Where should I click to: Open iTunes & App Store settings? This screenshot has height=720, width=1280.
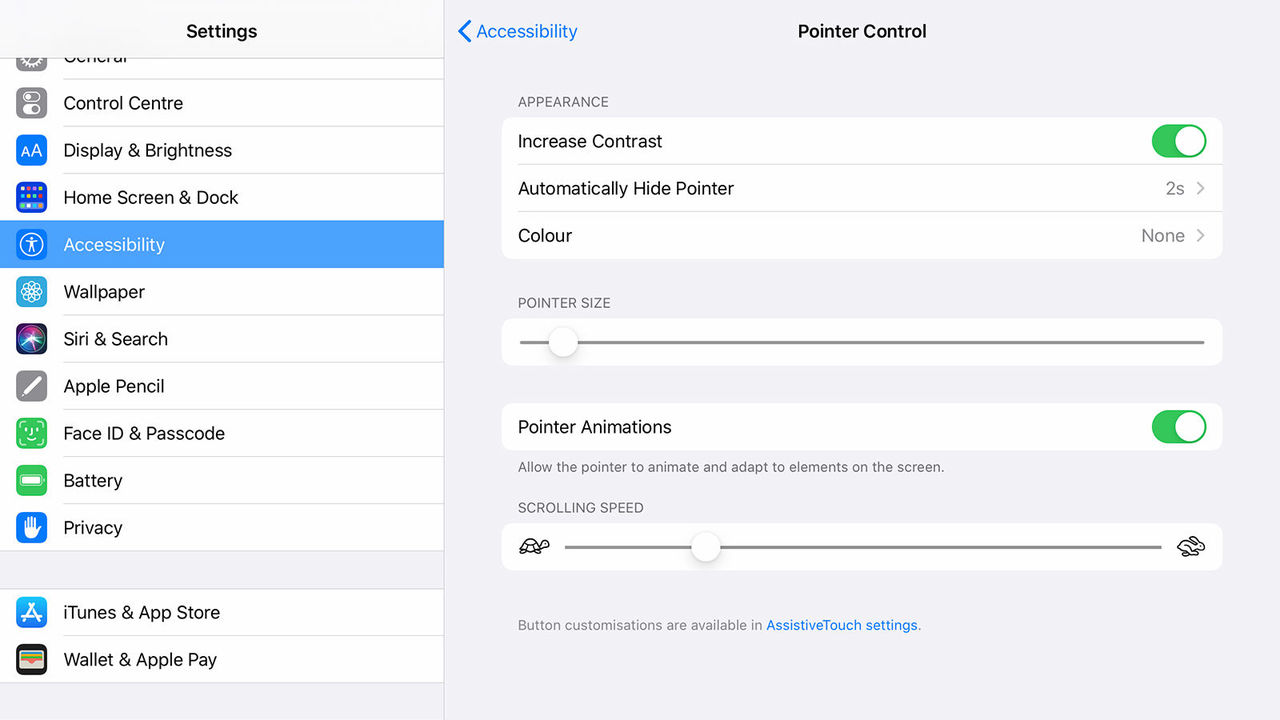[x=222, y=612]
